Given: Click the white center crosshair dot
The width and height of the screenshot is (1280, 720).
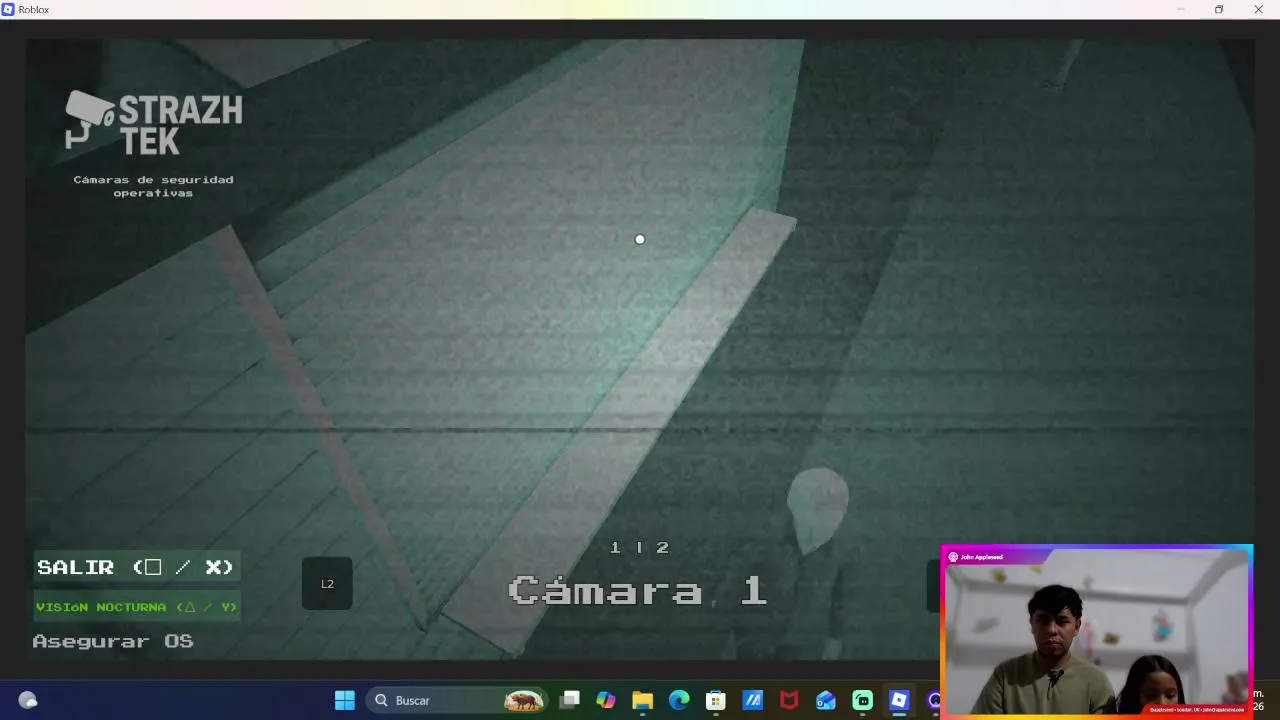Looking at the screenshot, I should coord(640,239).
